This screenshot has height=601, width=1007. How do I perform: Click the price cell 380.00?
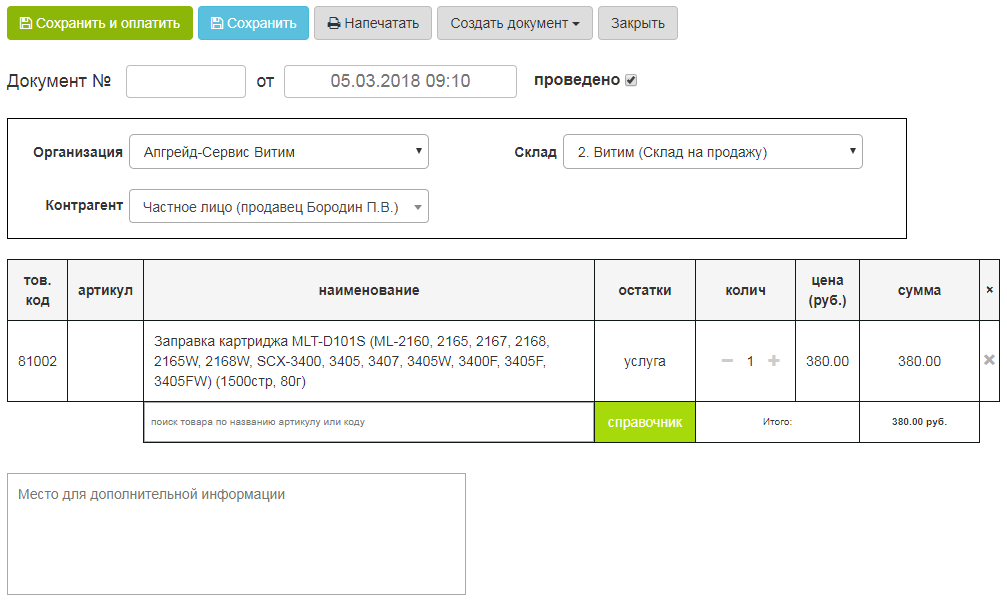[827, 361]
